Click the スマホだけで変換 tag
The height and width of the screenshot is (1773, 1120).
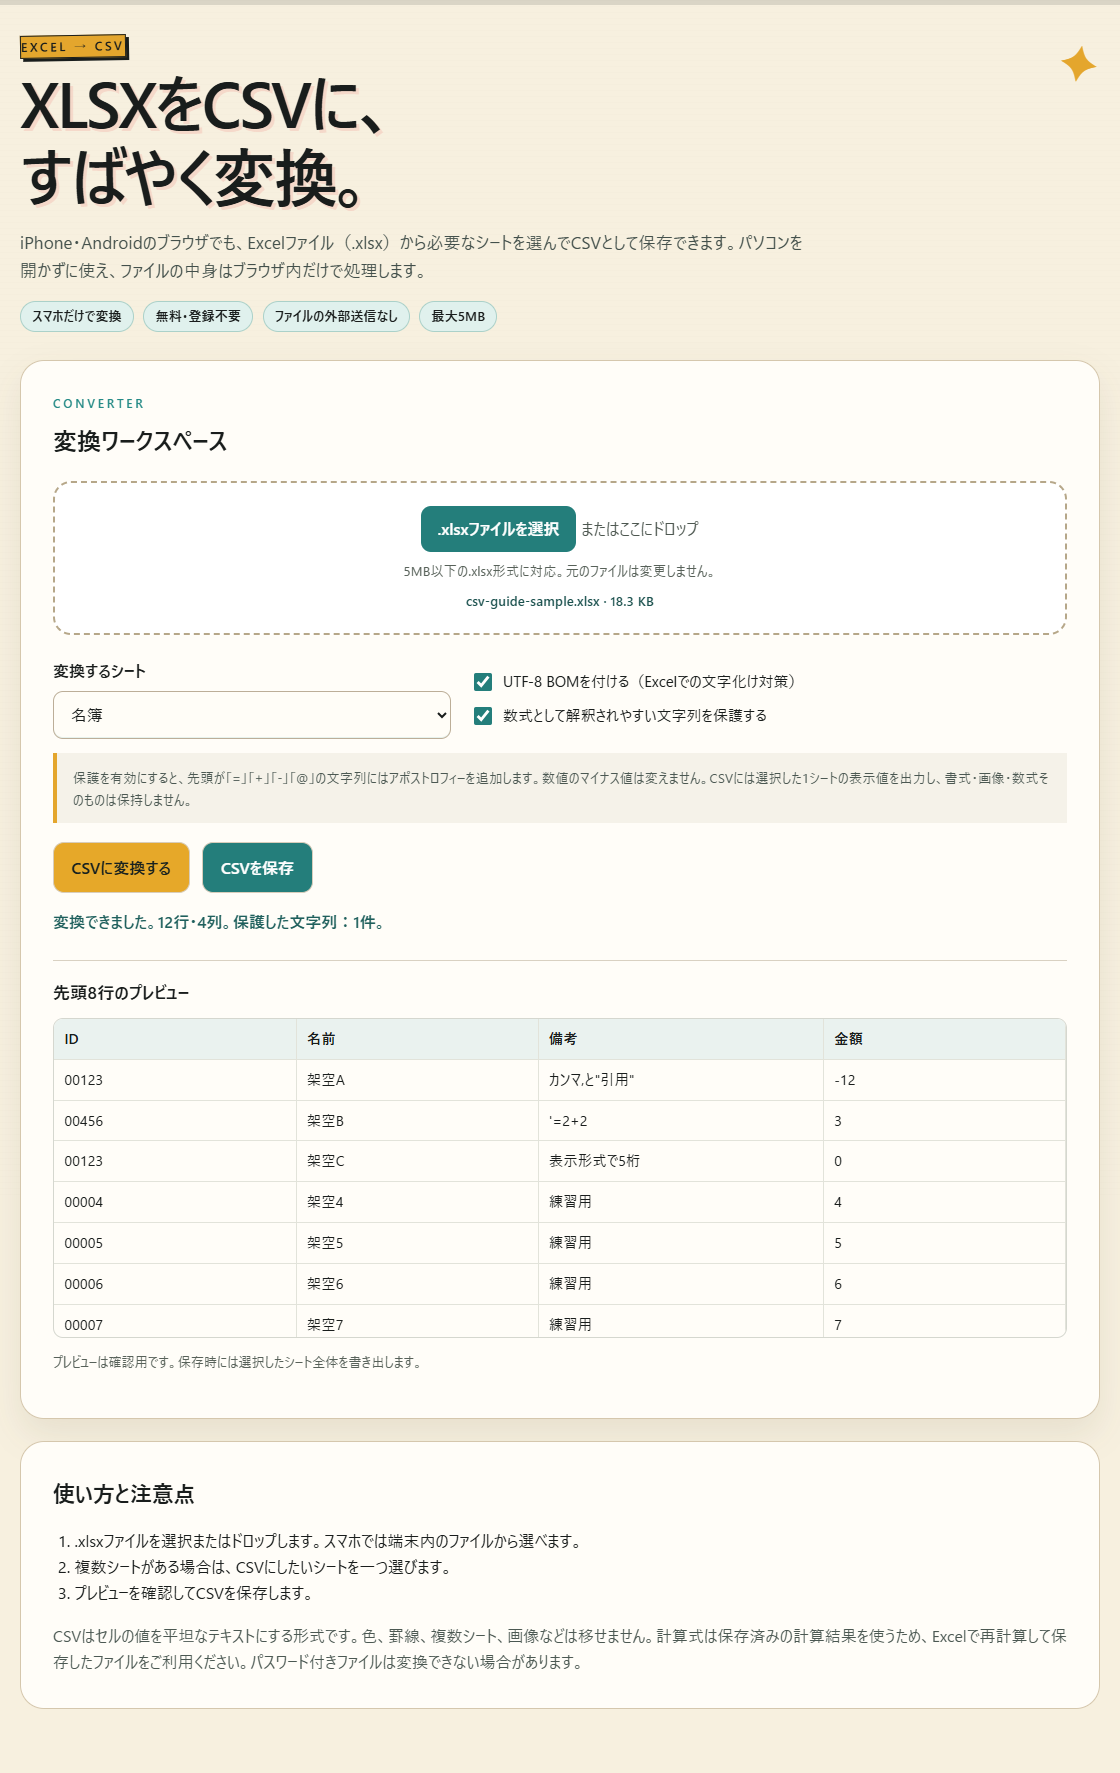click(77, 316)
